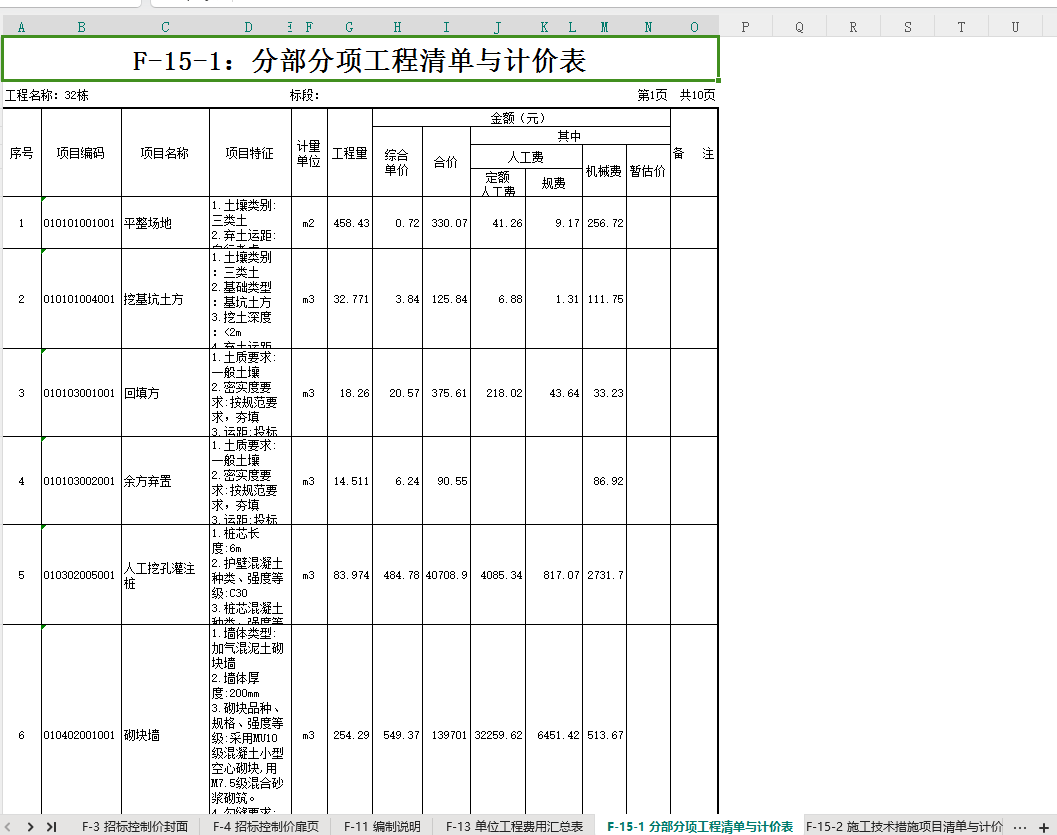Viewport: 1057px width, 835px height.
Task: Select code cell 010101001001
Action: pyautogui.click(x=81, y=223)
